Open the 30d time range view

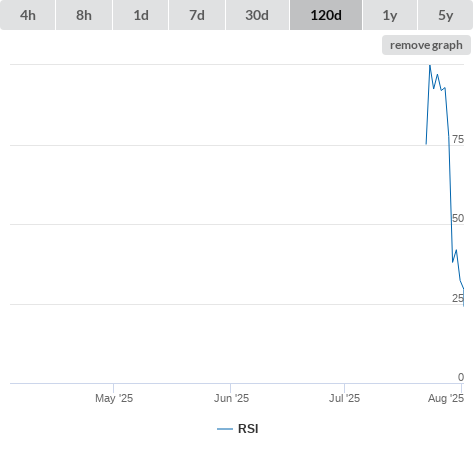(257, 15)
